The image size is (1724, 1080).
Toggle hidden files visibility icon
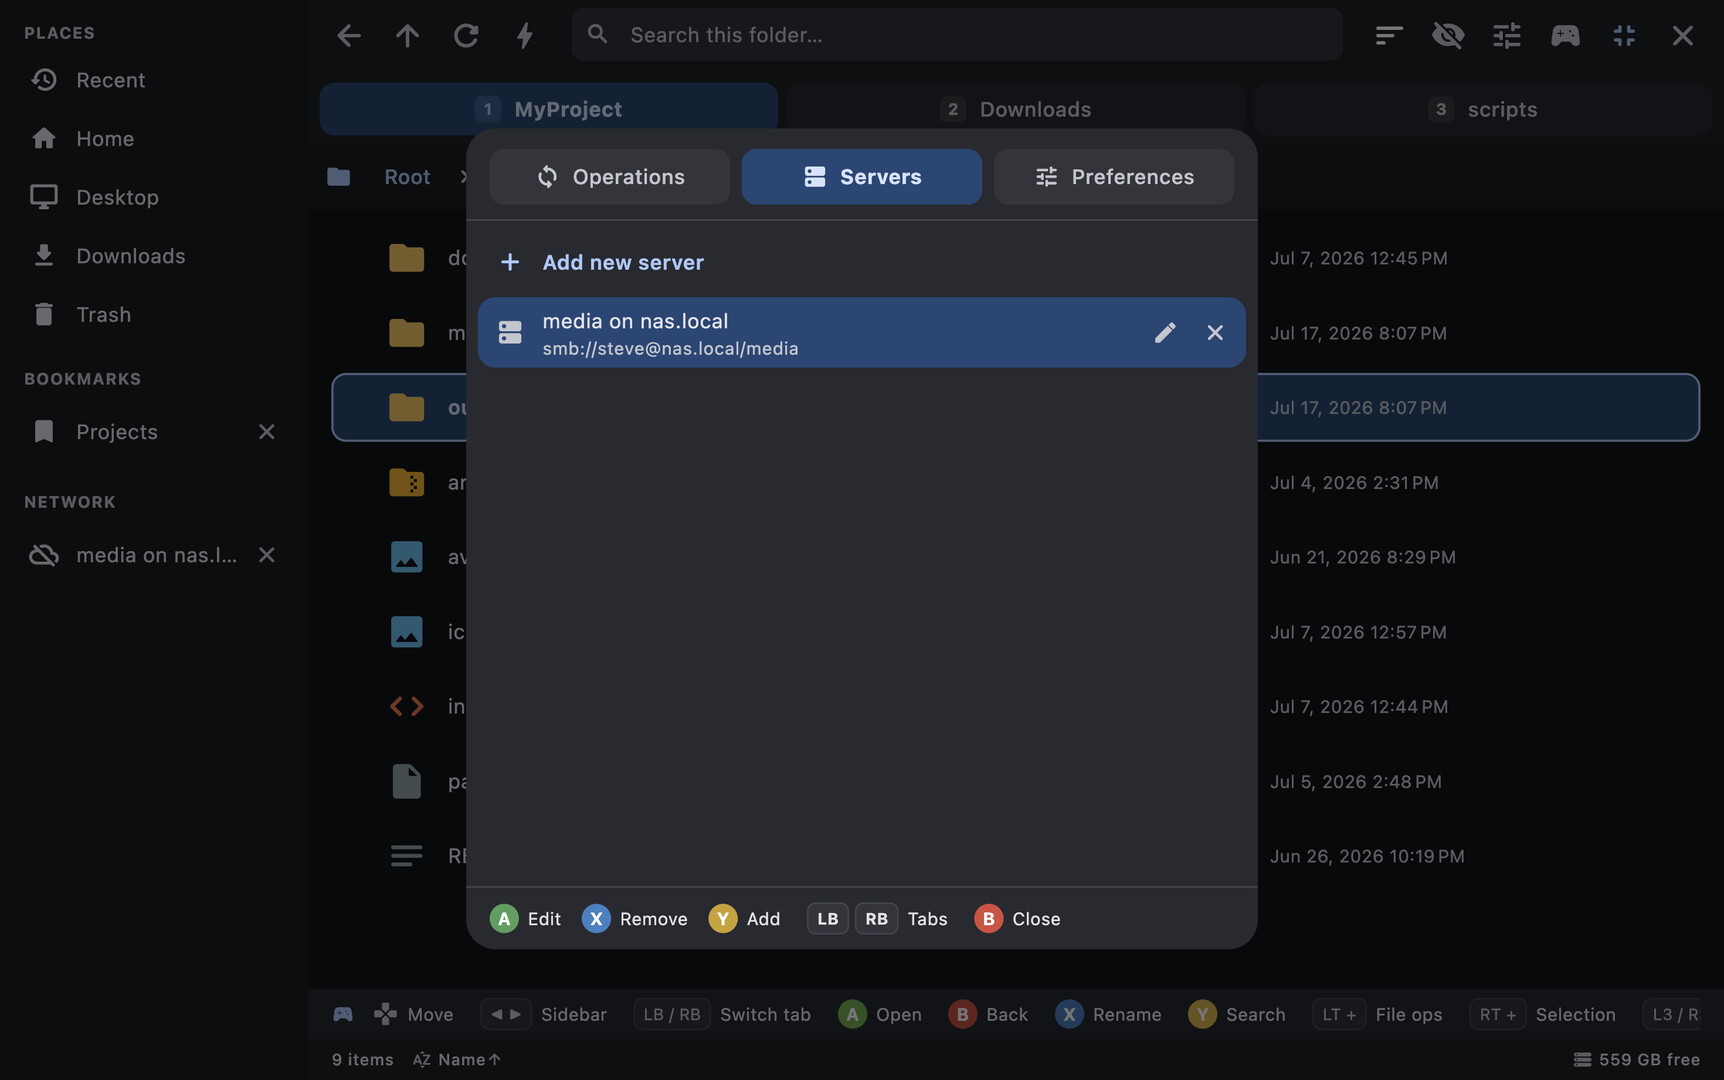pyautogui.click(x=1447, y=35)
